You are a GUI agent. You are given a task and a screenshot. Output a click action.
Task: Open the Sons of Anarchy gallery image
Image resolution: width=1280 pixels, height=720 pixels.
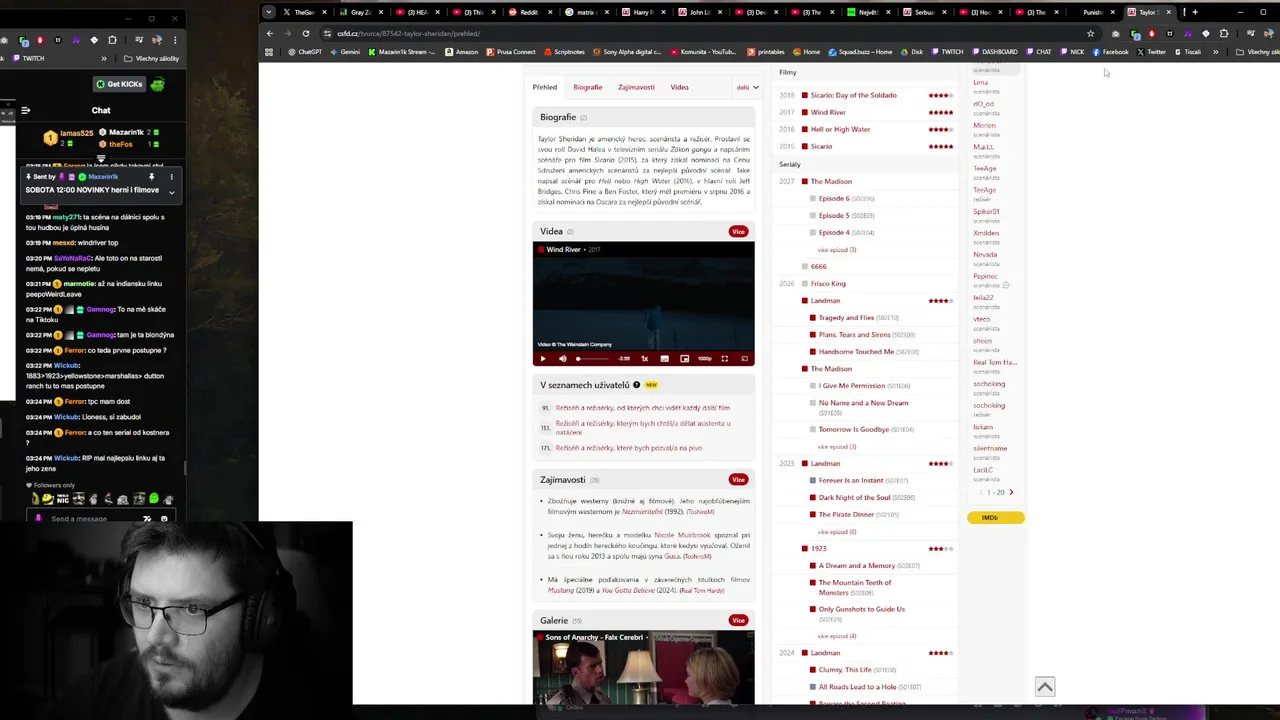[x=643, y=667]
